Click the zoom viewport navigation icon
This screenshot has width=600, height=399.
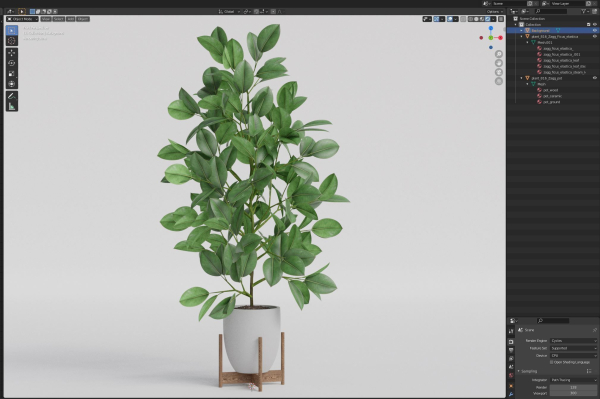click(x=499, y=54)
